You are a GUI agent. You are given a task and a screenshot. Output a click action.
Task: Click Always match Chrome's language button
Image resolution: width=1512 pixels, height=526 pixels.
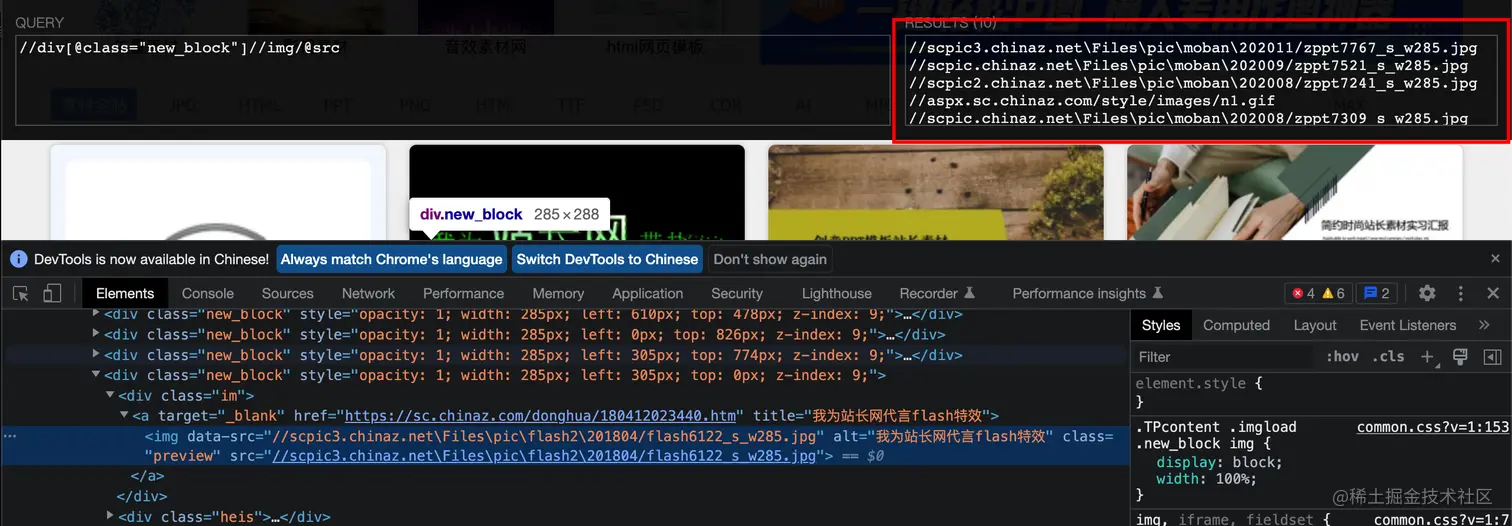click(392, 259)
